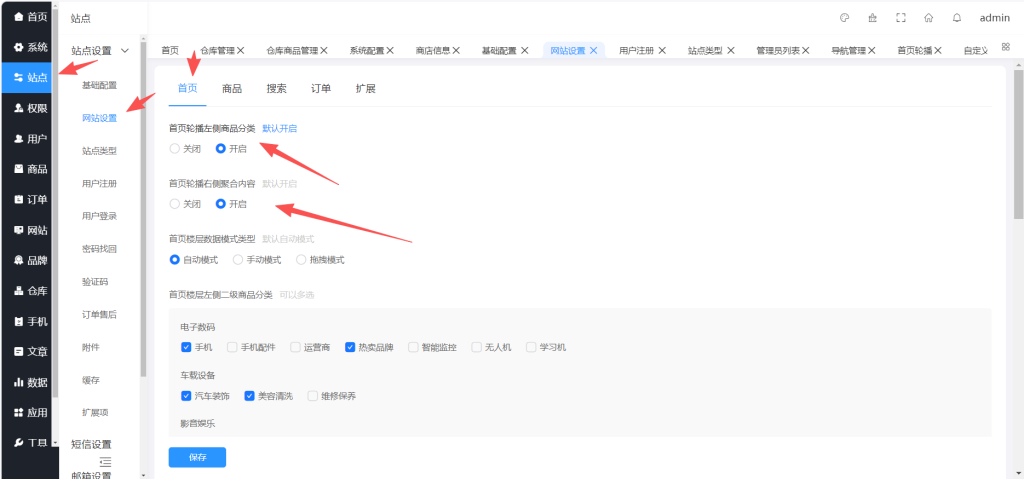
Task: Toggle fullscreen with the header frame icon
Action: coord(901,18)
